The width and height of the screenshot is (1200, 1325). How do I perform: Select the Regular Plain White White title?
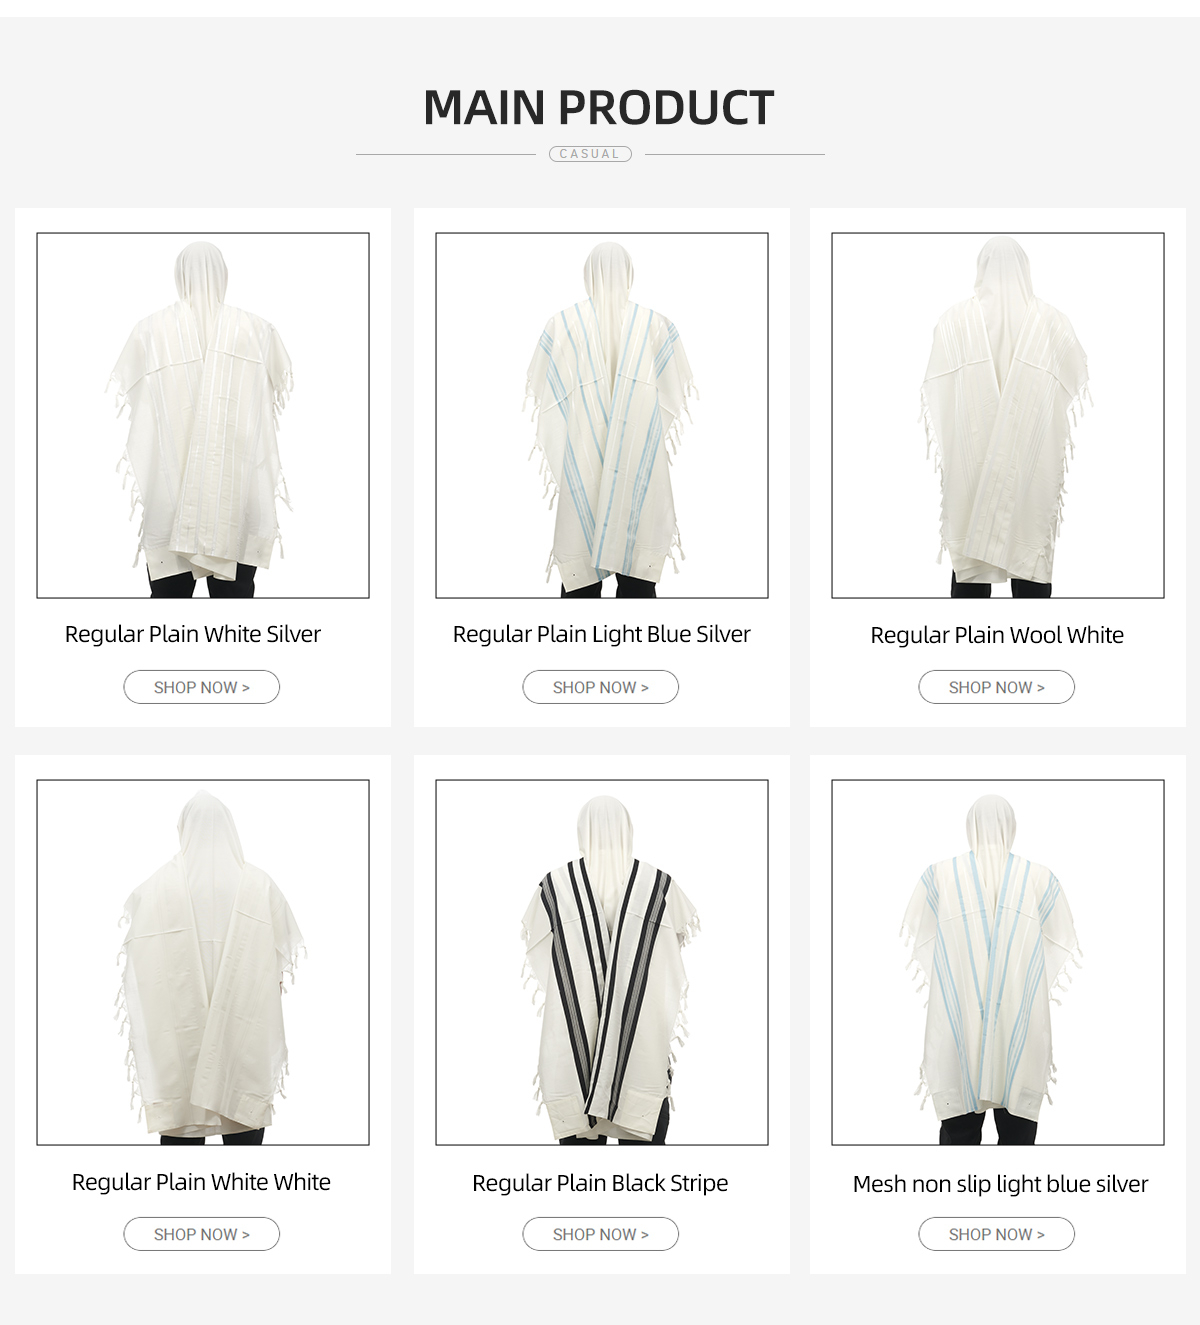201,1182
